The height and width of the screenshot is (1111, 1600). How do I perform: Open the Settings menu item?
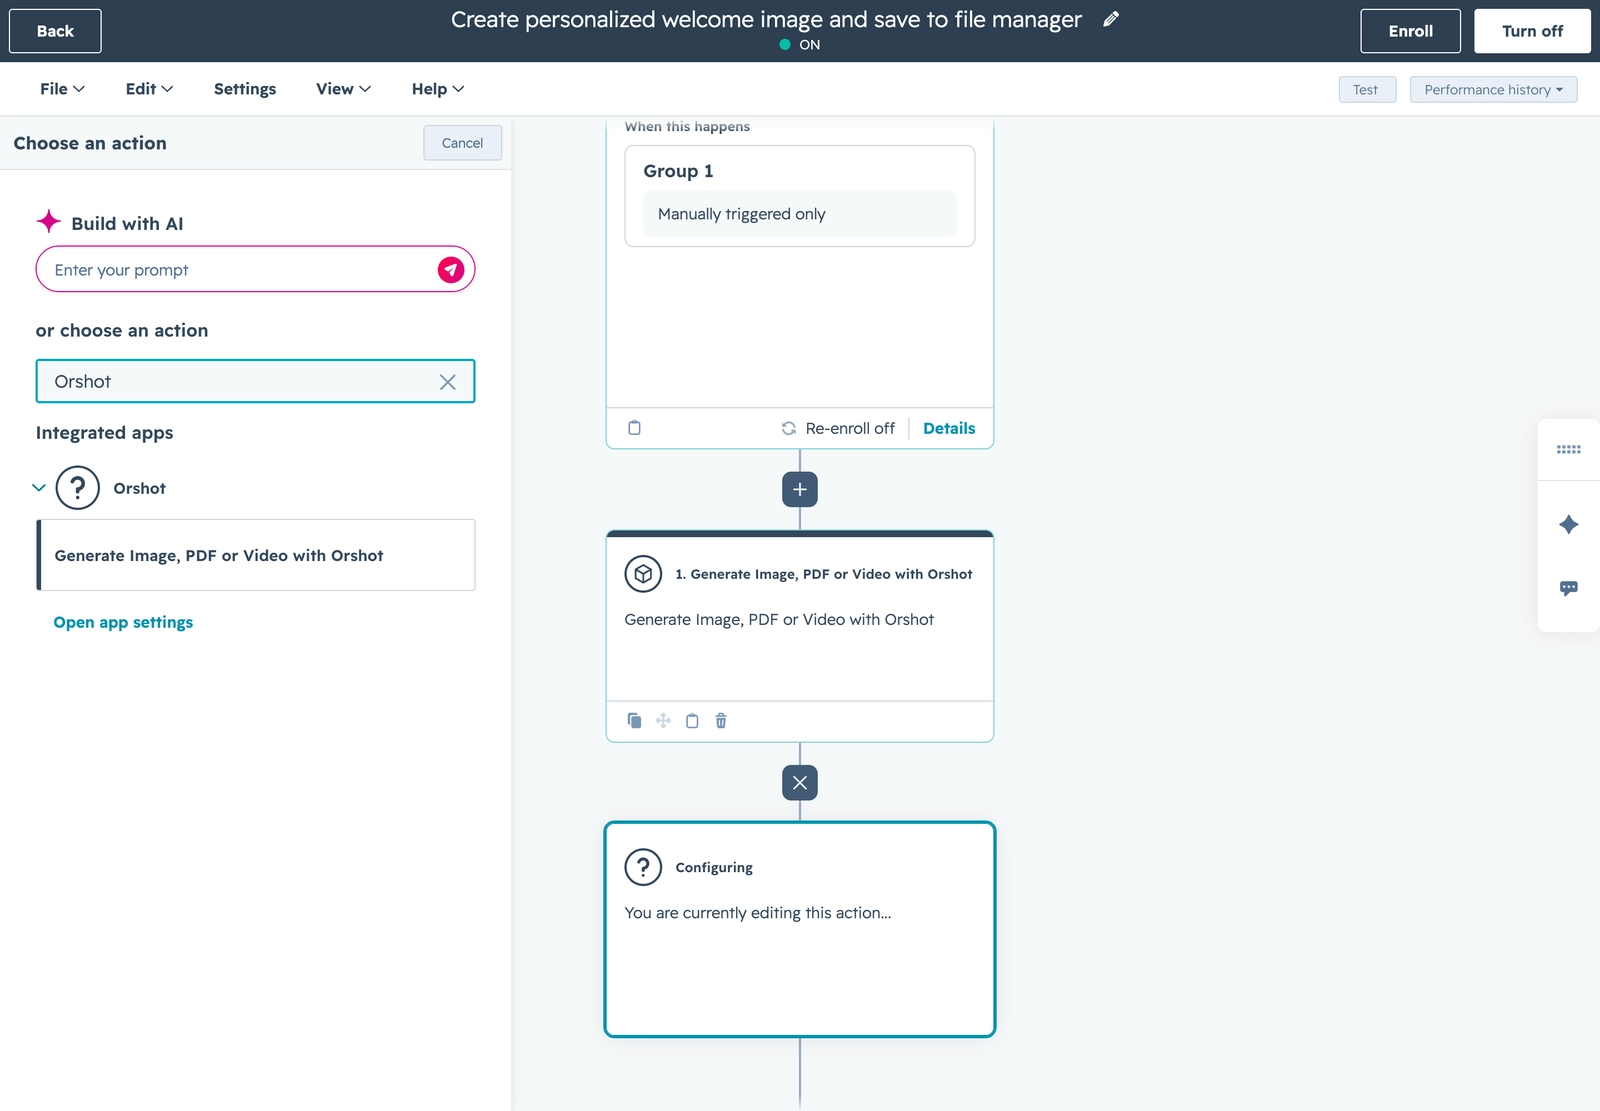click(245, 89)
